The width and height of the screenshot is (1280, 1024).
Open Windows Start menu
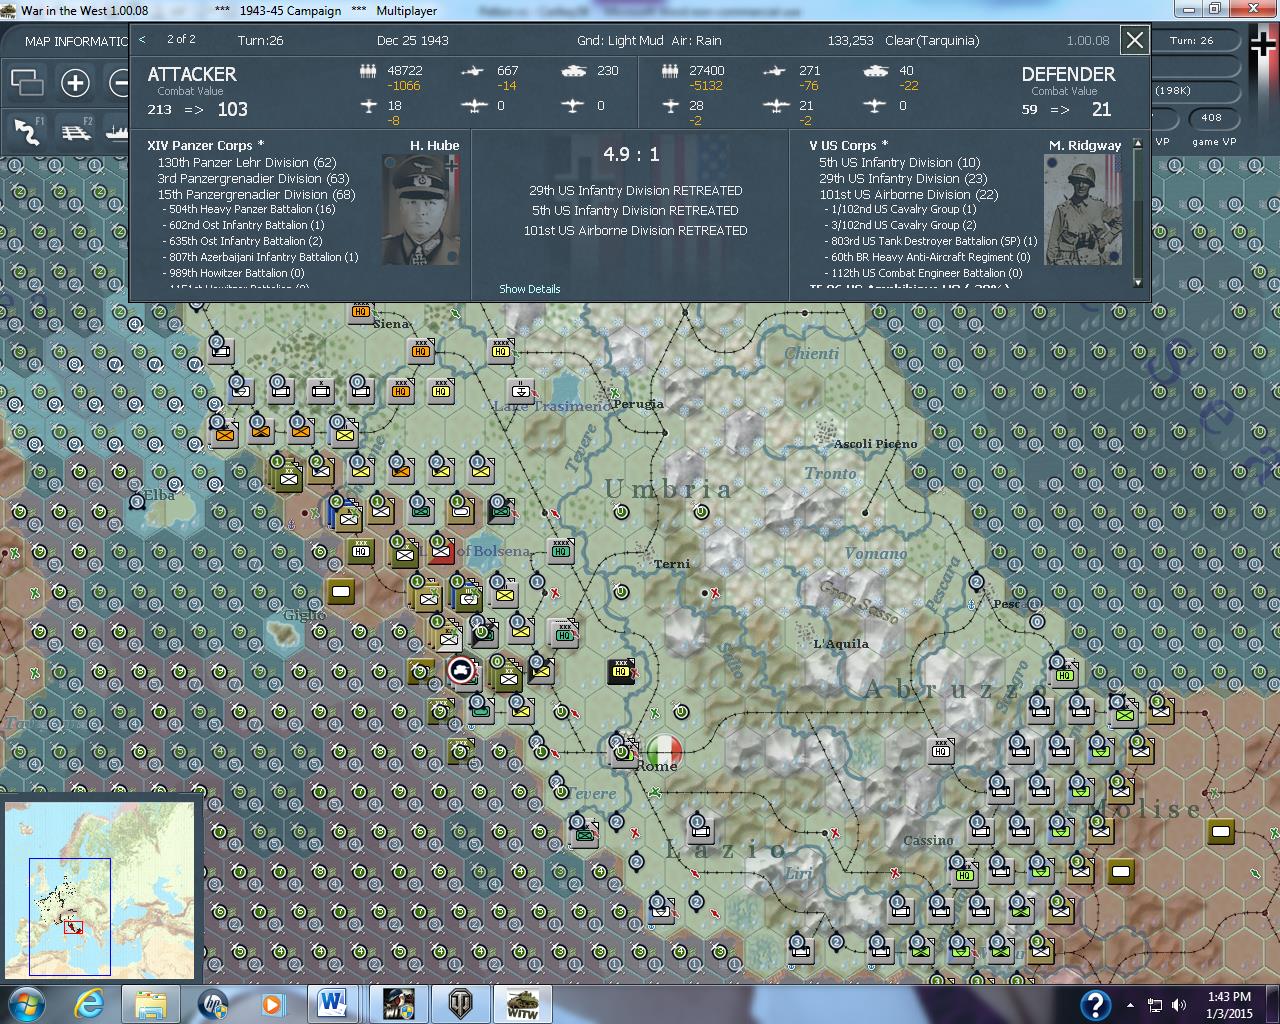tap(26, 1004)
